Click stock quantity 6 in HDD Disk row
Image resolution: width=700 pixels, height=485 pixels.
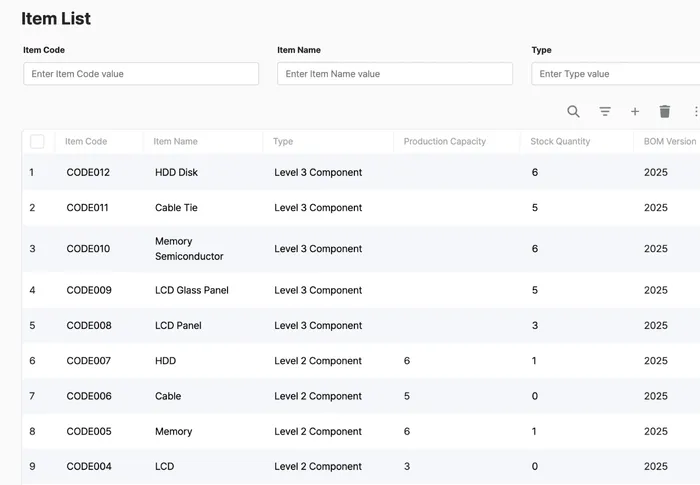pyautogui.click(x=535, y=172)
